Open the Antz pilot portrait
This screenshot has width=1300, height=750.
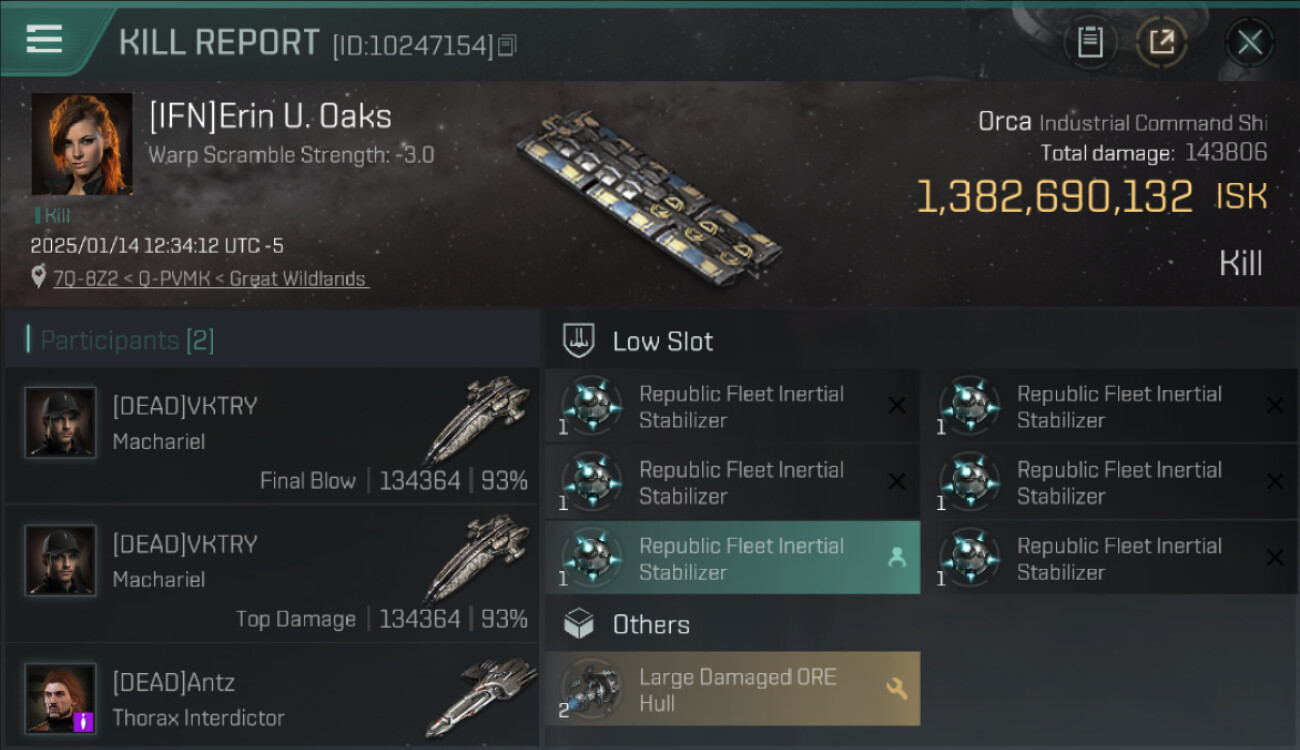tap(61, 697)
